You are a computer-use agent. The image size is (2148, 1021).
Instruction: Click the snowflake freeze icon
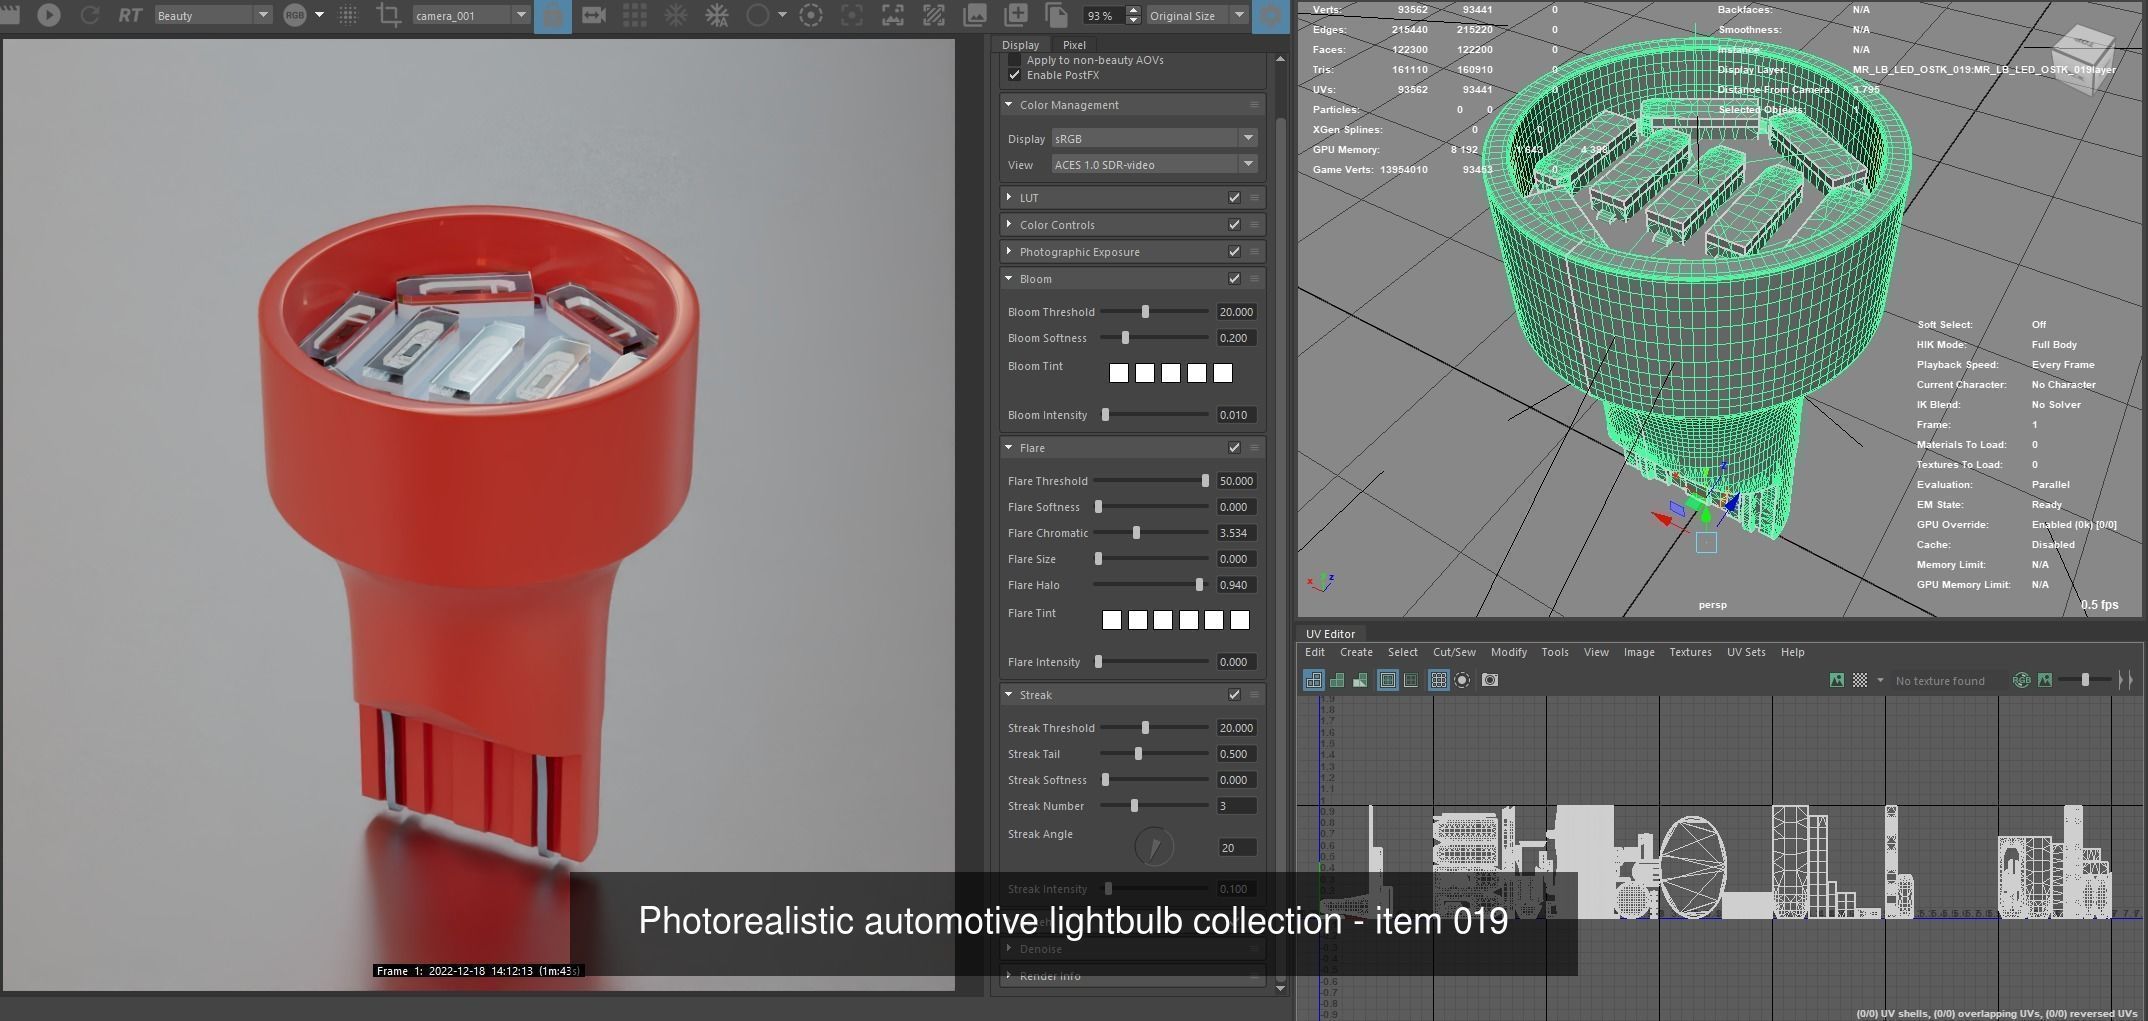[x=676, y=15]
